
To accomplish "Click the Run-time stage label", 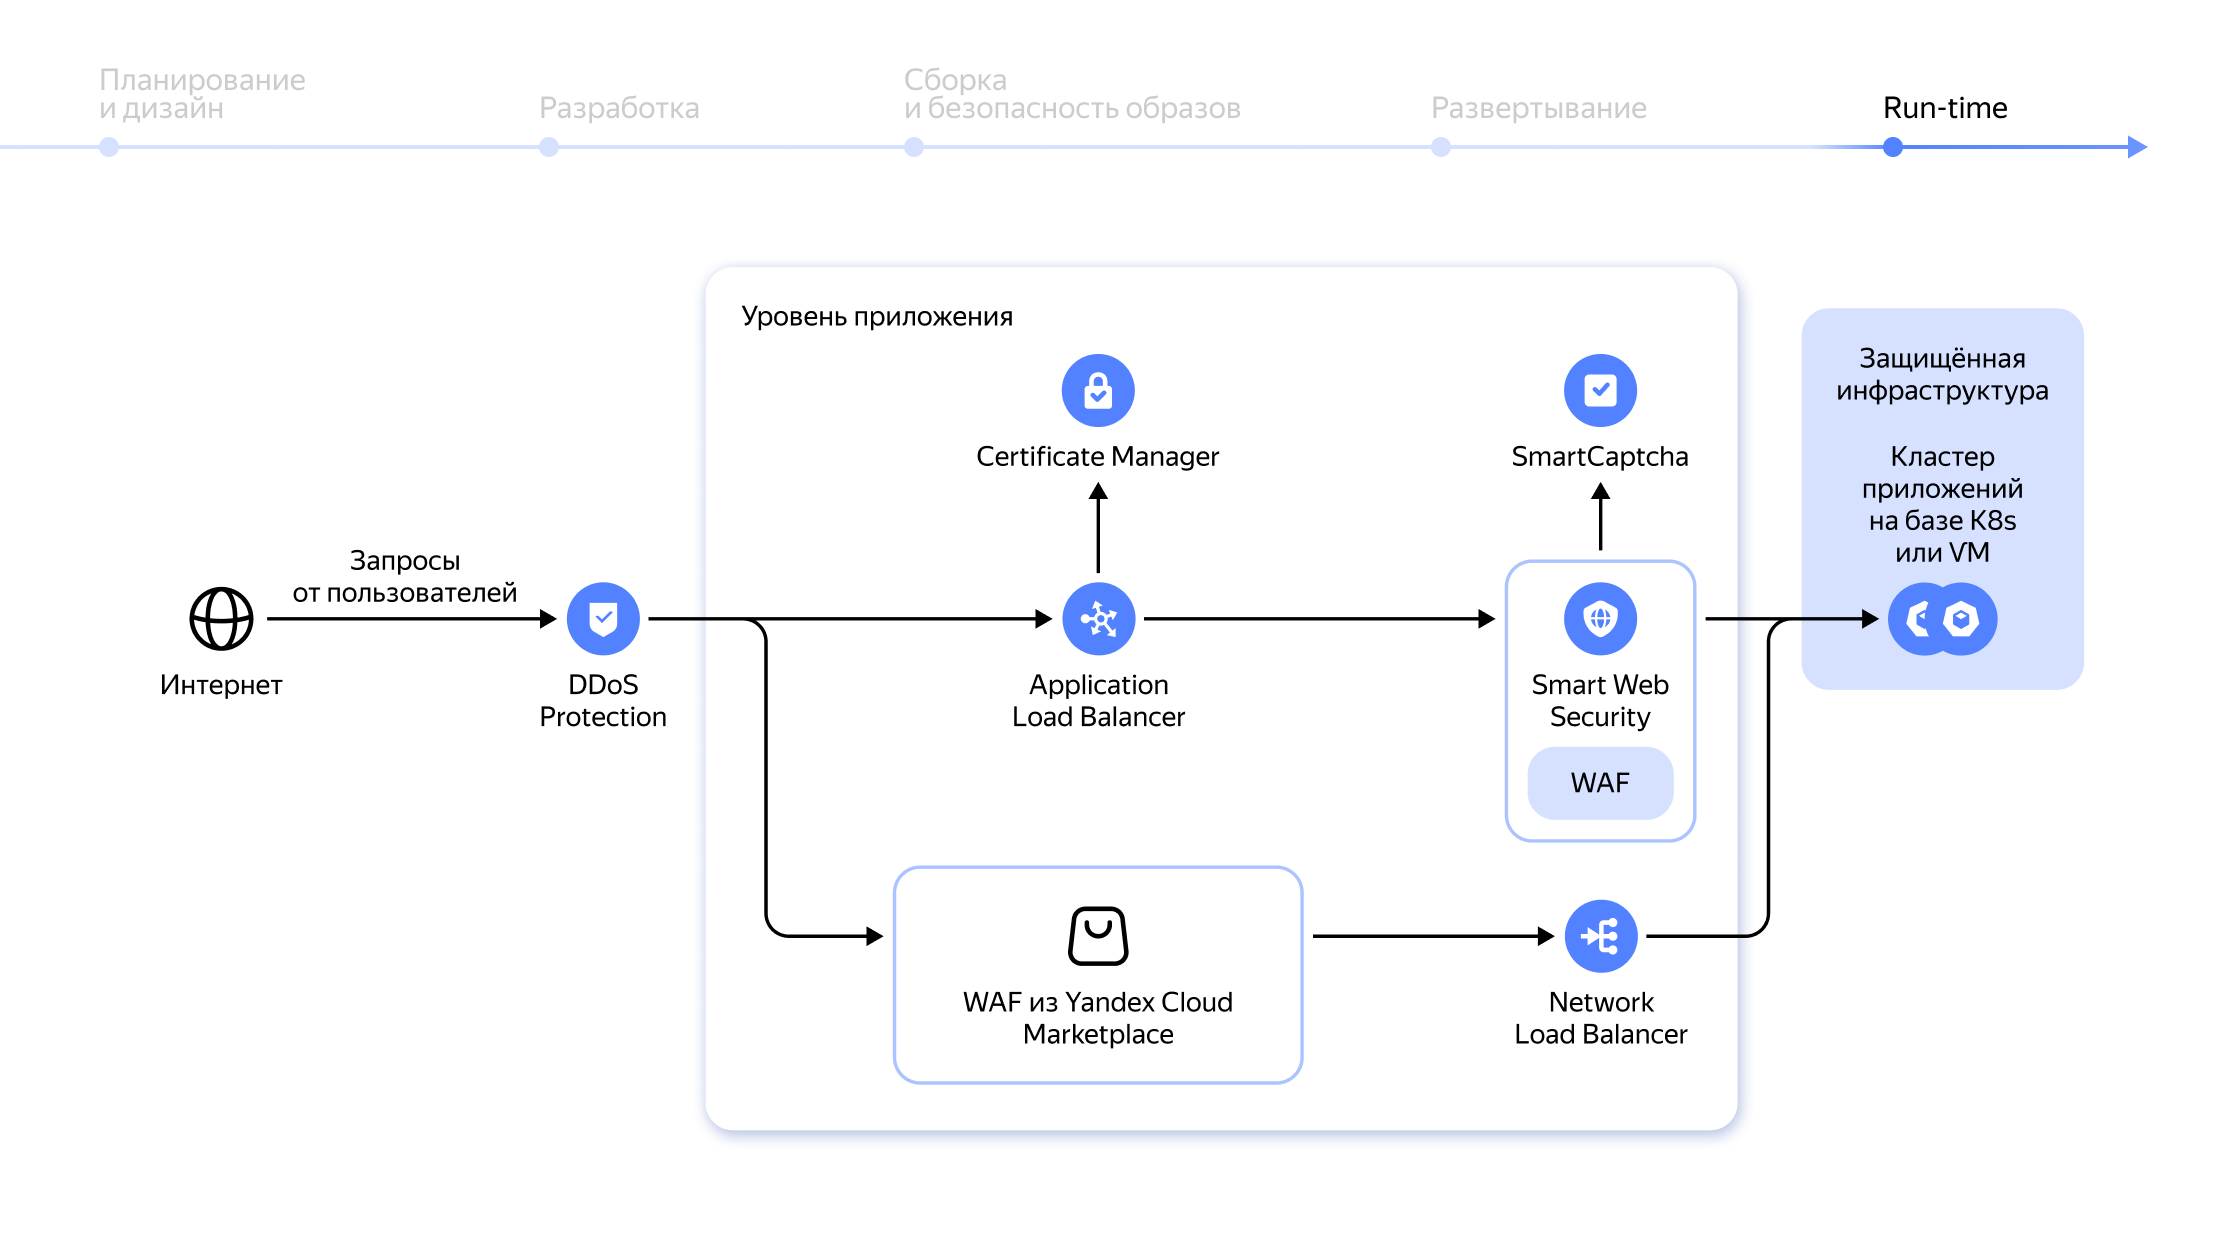I will pos(1945,108).
